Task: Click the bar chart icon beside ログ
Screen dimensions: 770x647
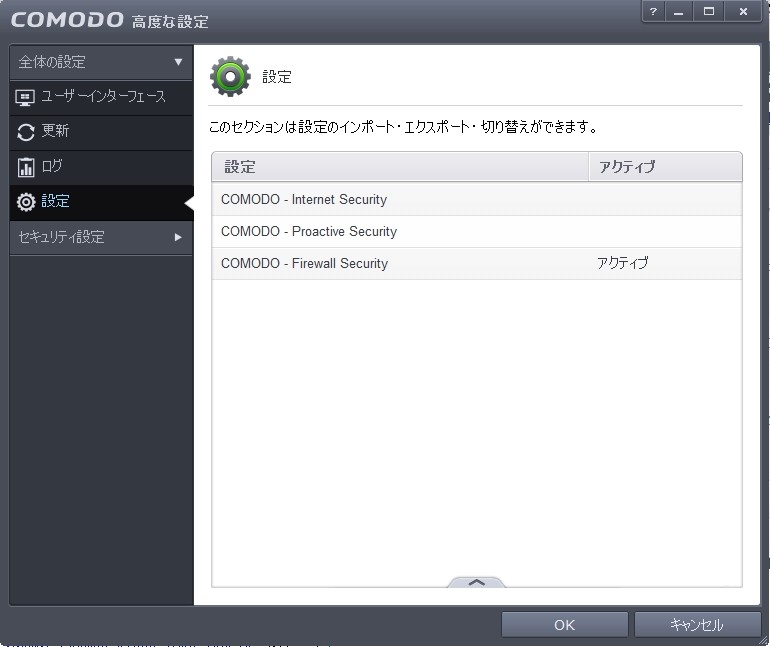Action: tap(26, 167)
